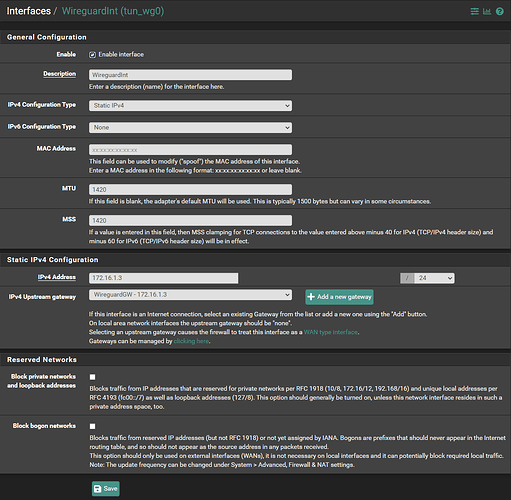Toggle the Enable interface checkbox
The width and height of the screenshot is (511, 500).
[x=92, y=55]
